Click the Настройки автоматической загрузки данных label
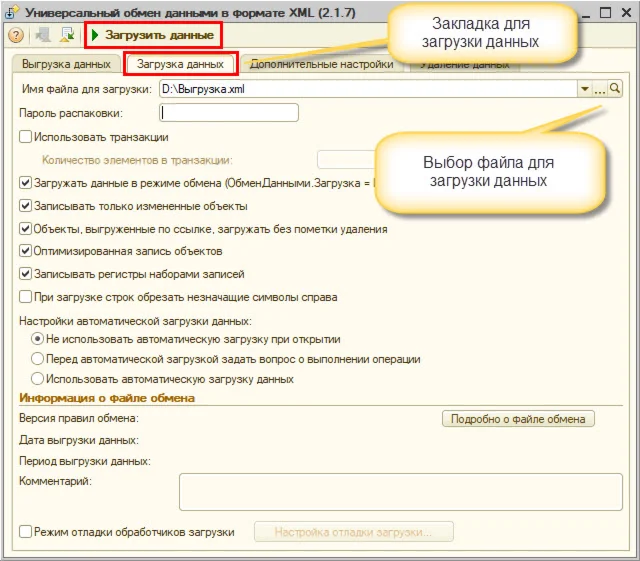The height and width of the screenshot is (561, 640). (x=136, y=321)
